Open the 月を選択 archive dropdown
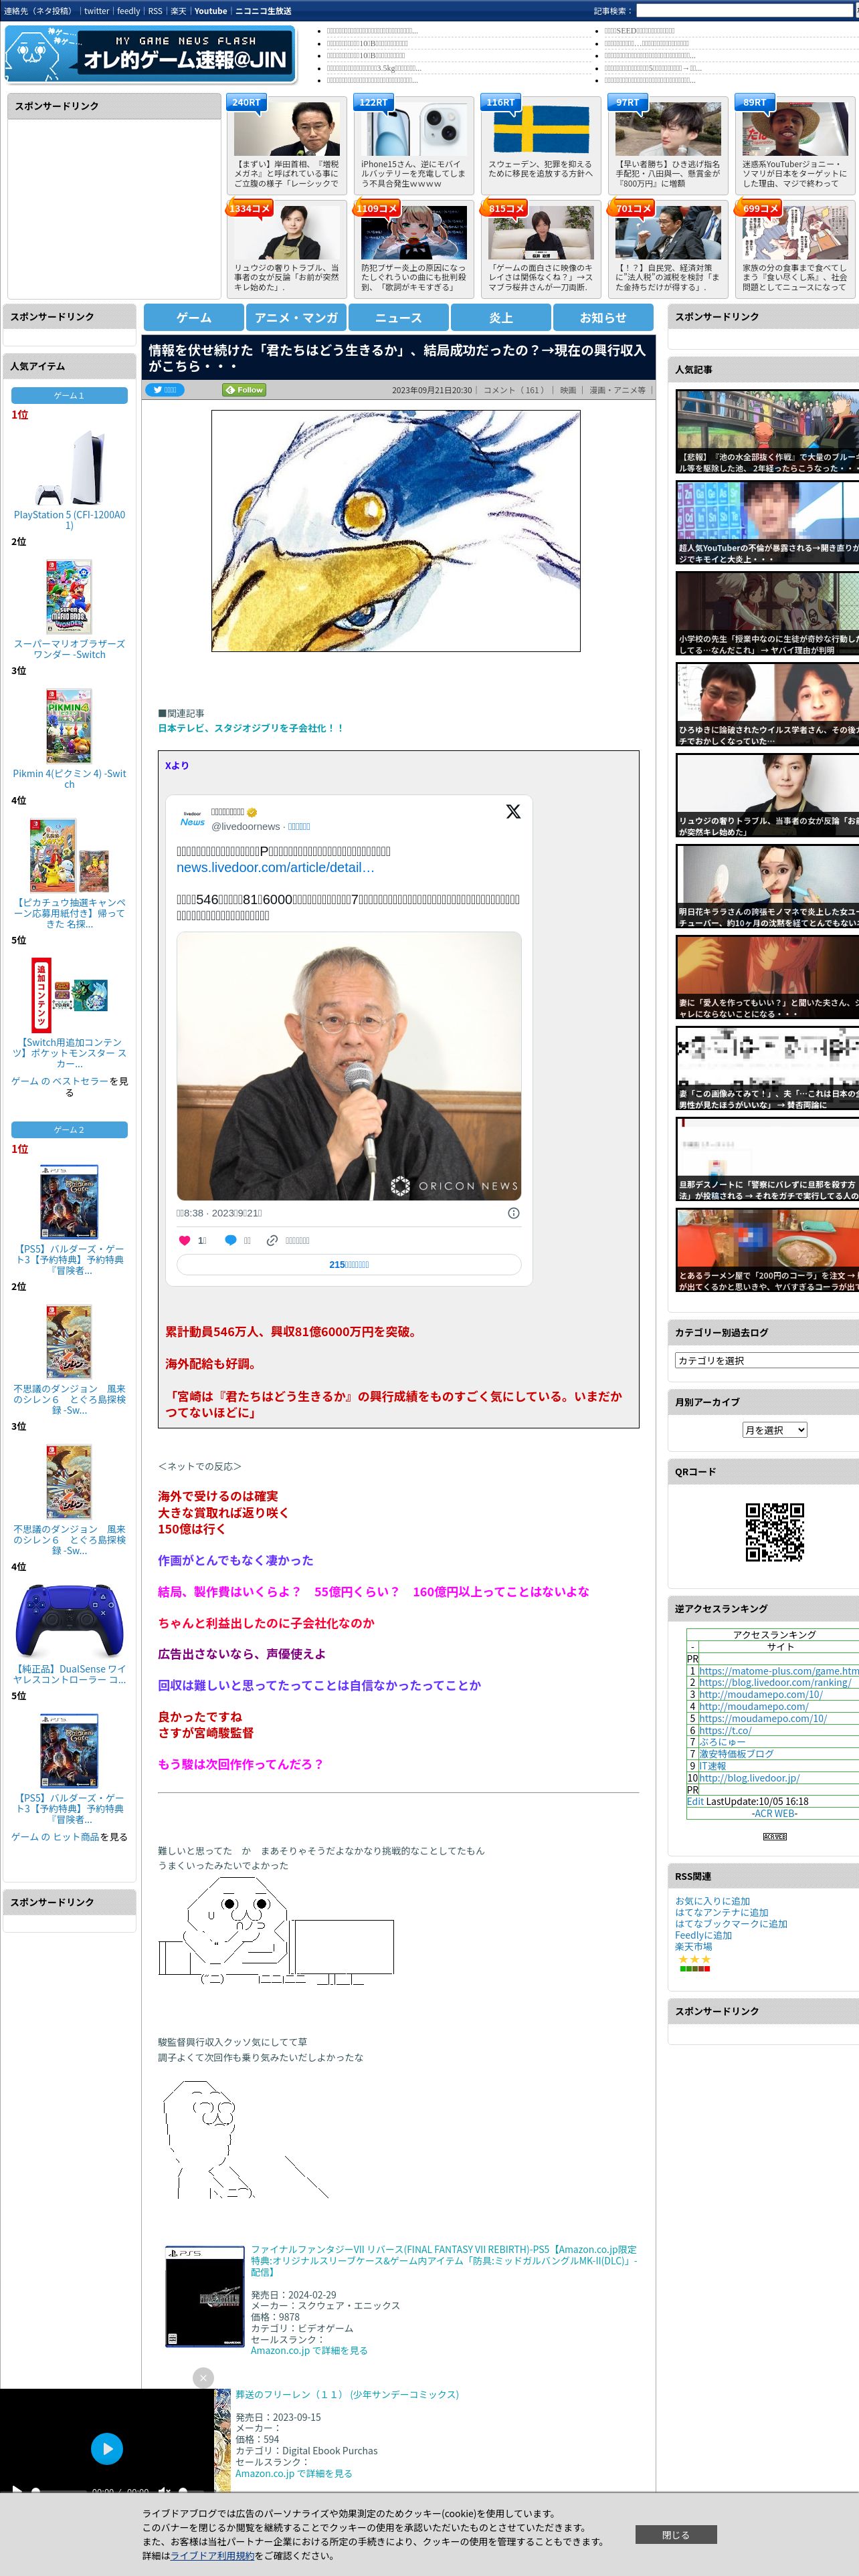Image resolution: width=859 pixels, height=2576 pixels. coord(774,1430)
